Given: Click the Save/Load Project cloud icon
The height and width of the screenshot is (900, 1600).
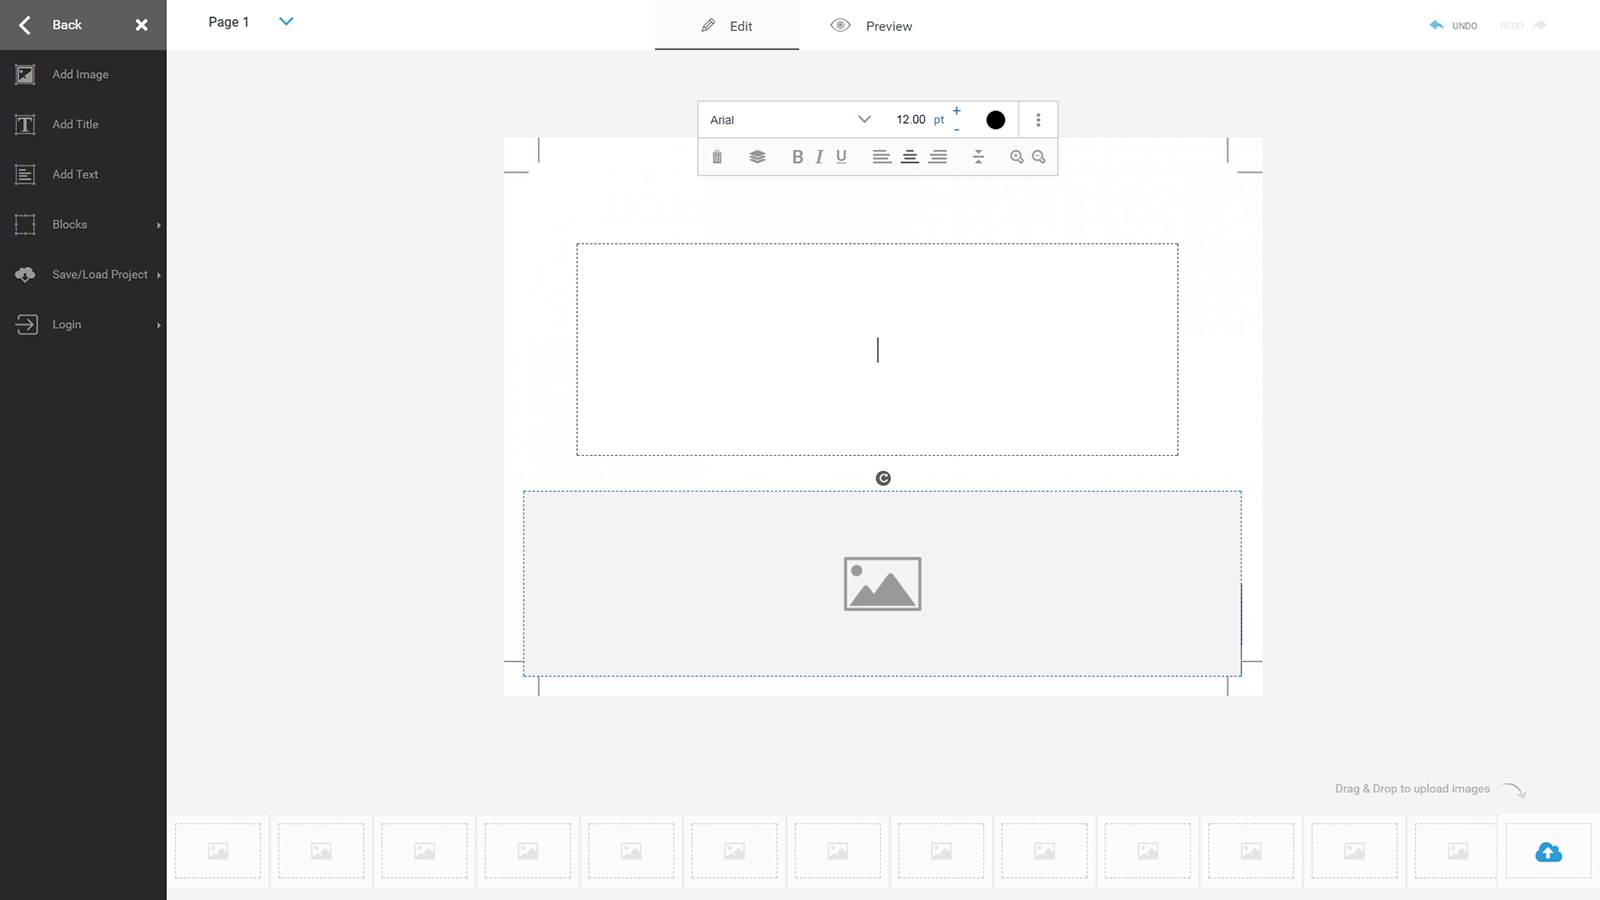Looking at the screenshot, I should [x=24, y=274].
